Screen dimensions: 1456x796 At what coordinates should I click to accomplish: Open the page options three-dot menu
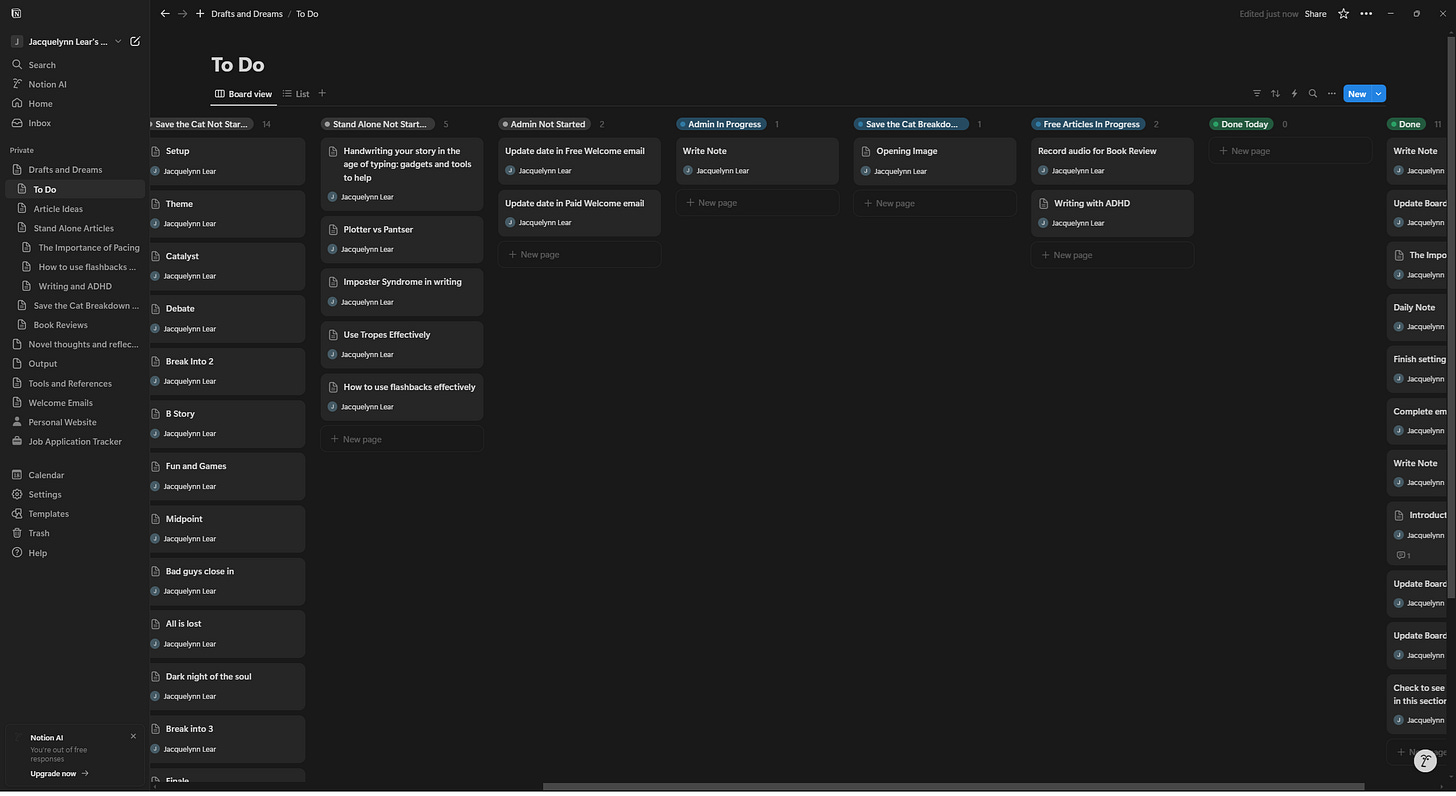(x=1366, y=14)
